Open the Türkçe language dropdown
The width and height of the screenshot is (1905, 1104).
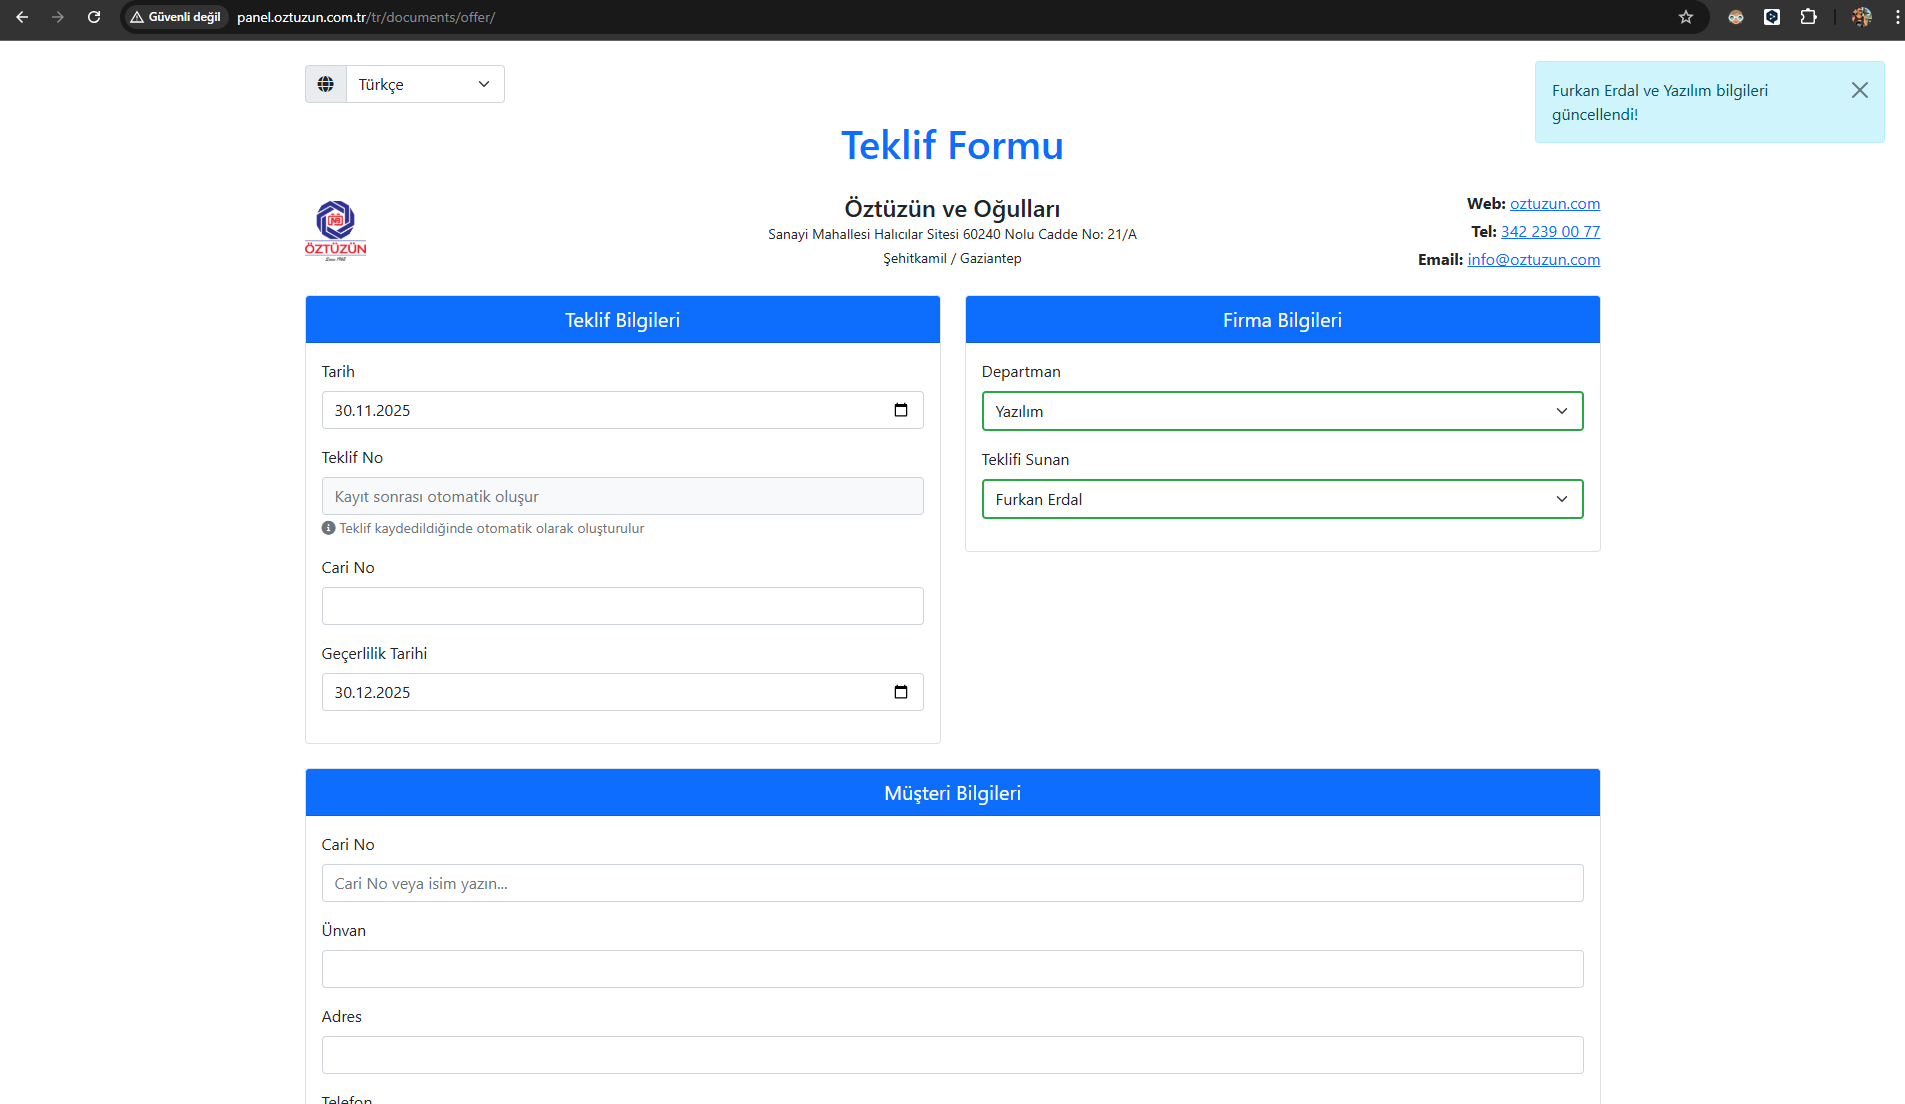point(425,84)
